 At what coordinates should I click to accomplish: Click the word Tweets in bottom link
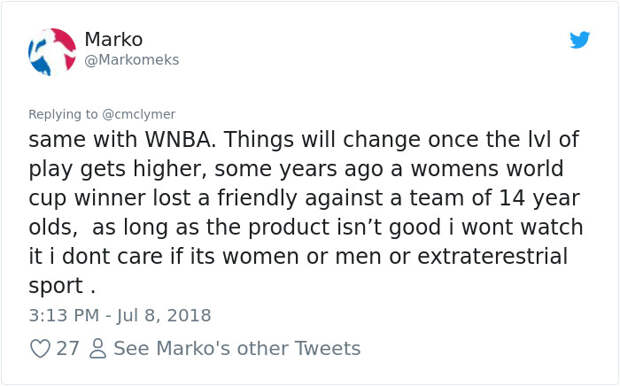(328, 348)
